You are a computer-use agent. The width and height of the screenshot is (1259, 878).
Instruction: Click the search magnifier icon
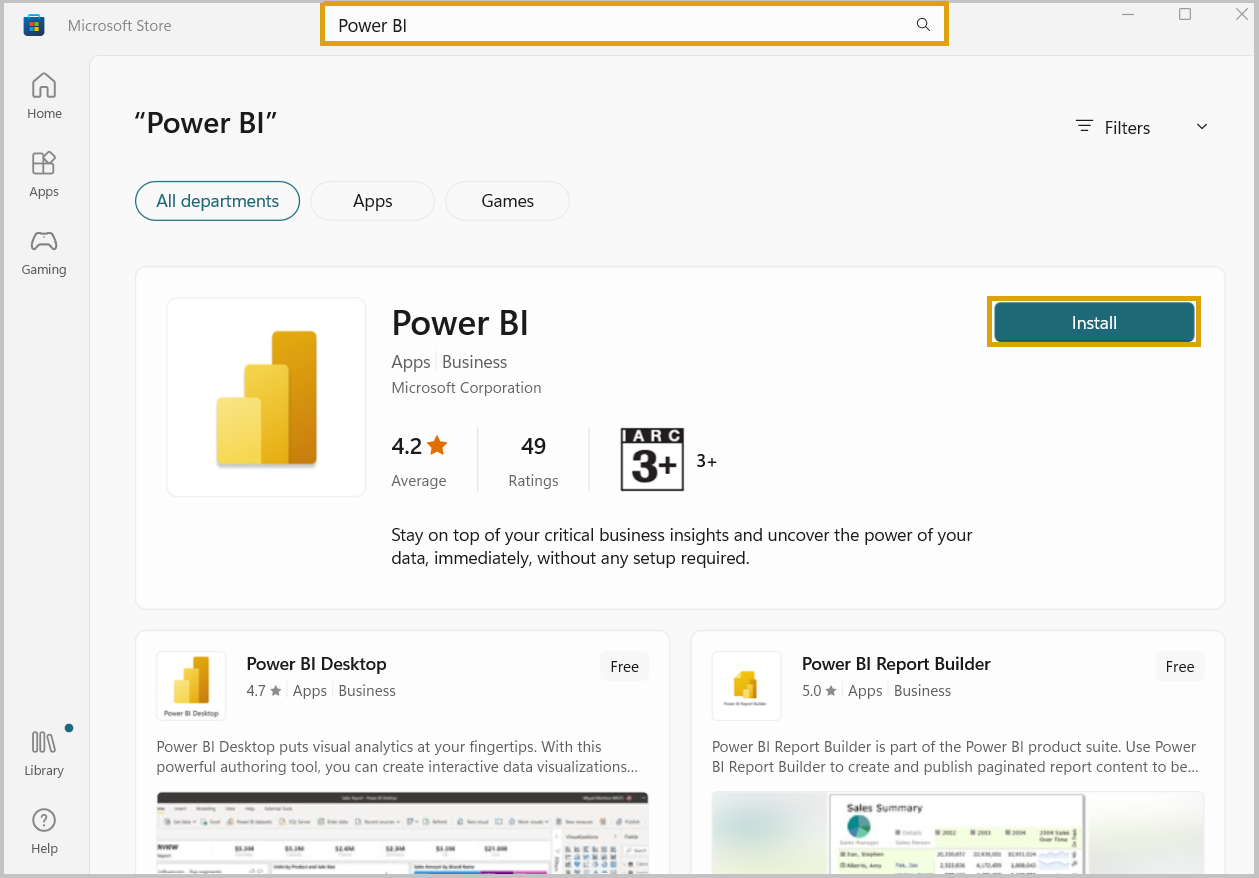coord(922,24)
